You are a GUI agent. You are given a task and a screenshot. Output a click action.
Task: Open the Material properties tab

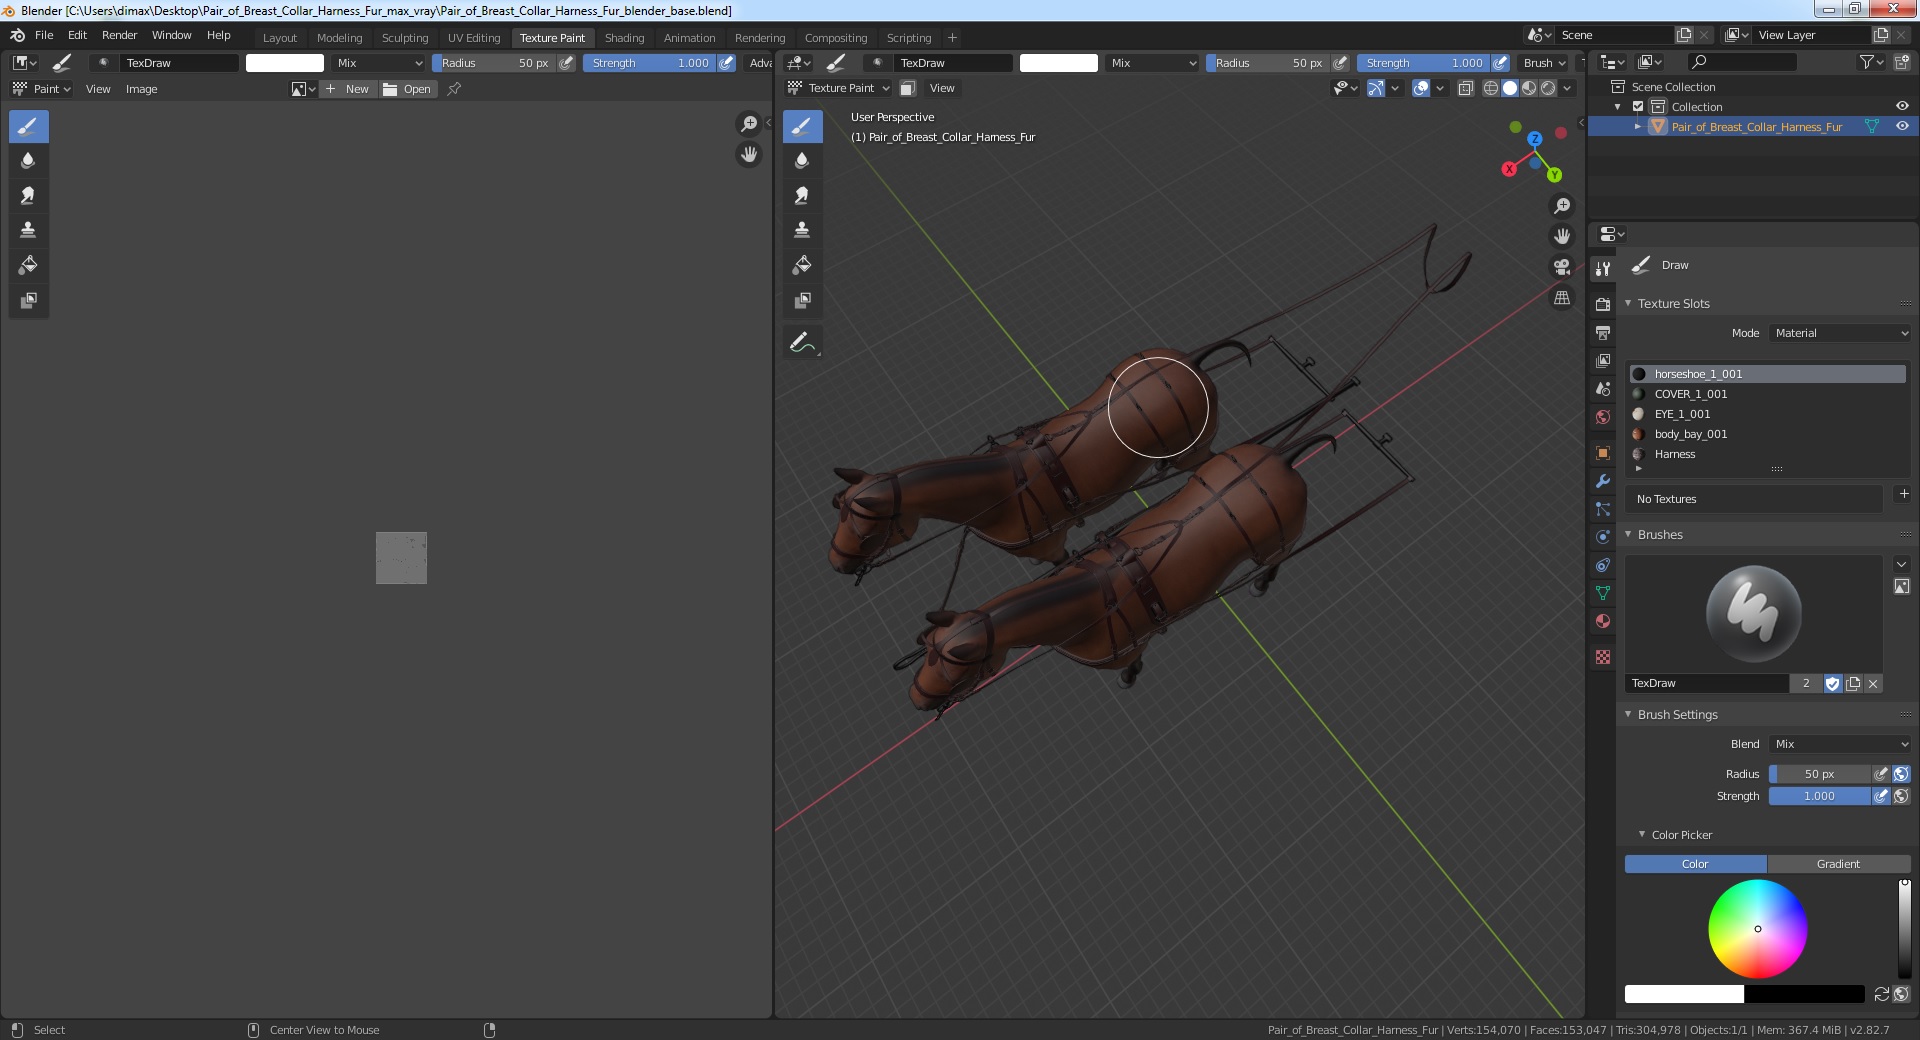tap(1603, 621)
